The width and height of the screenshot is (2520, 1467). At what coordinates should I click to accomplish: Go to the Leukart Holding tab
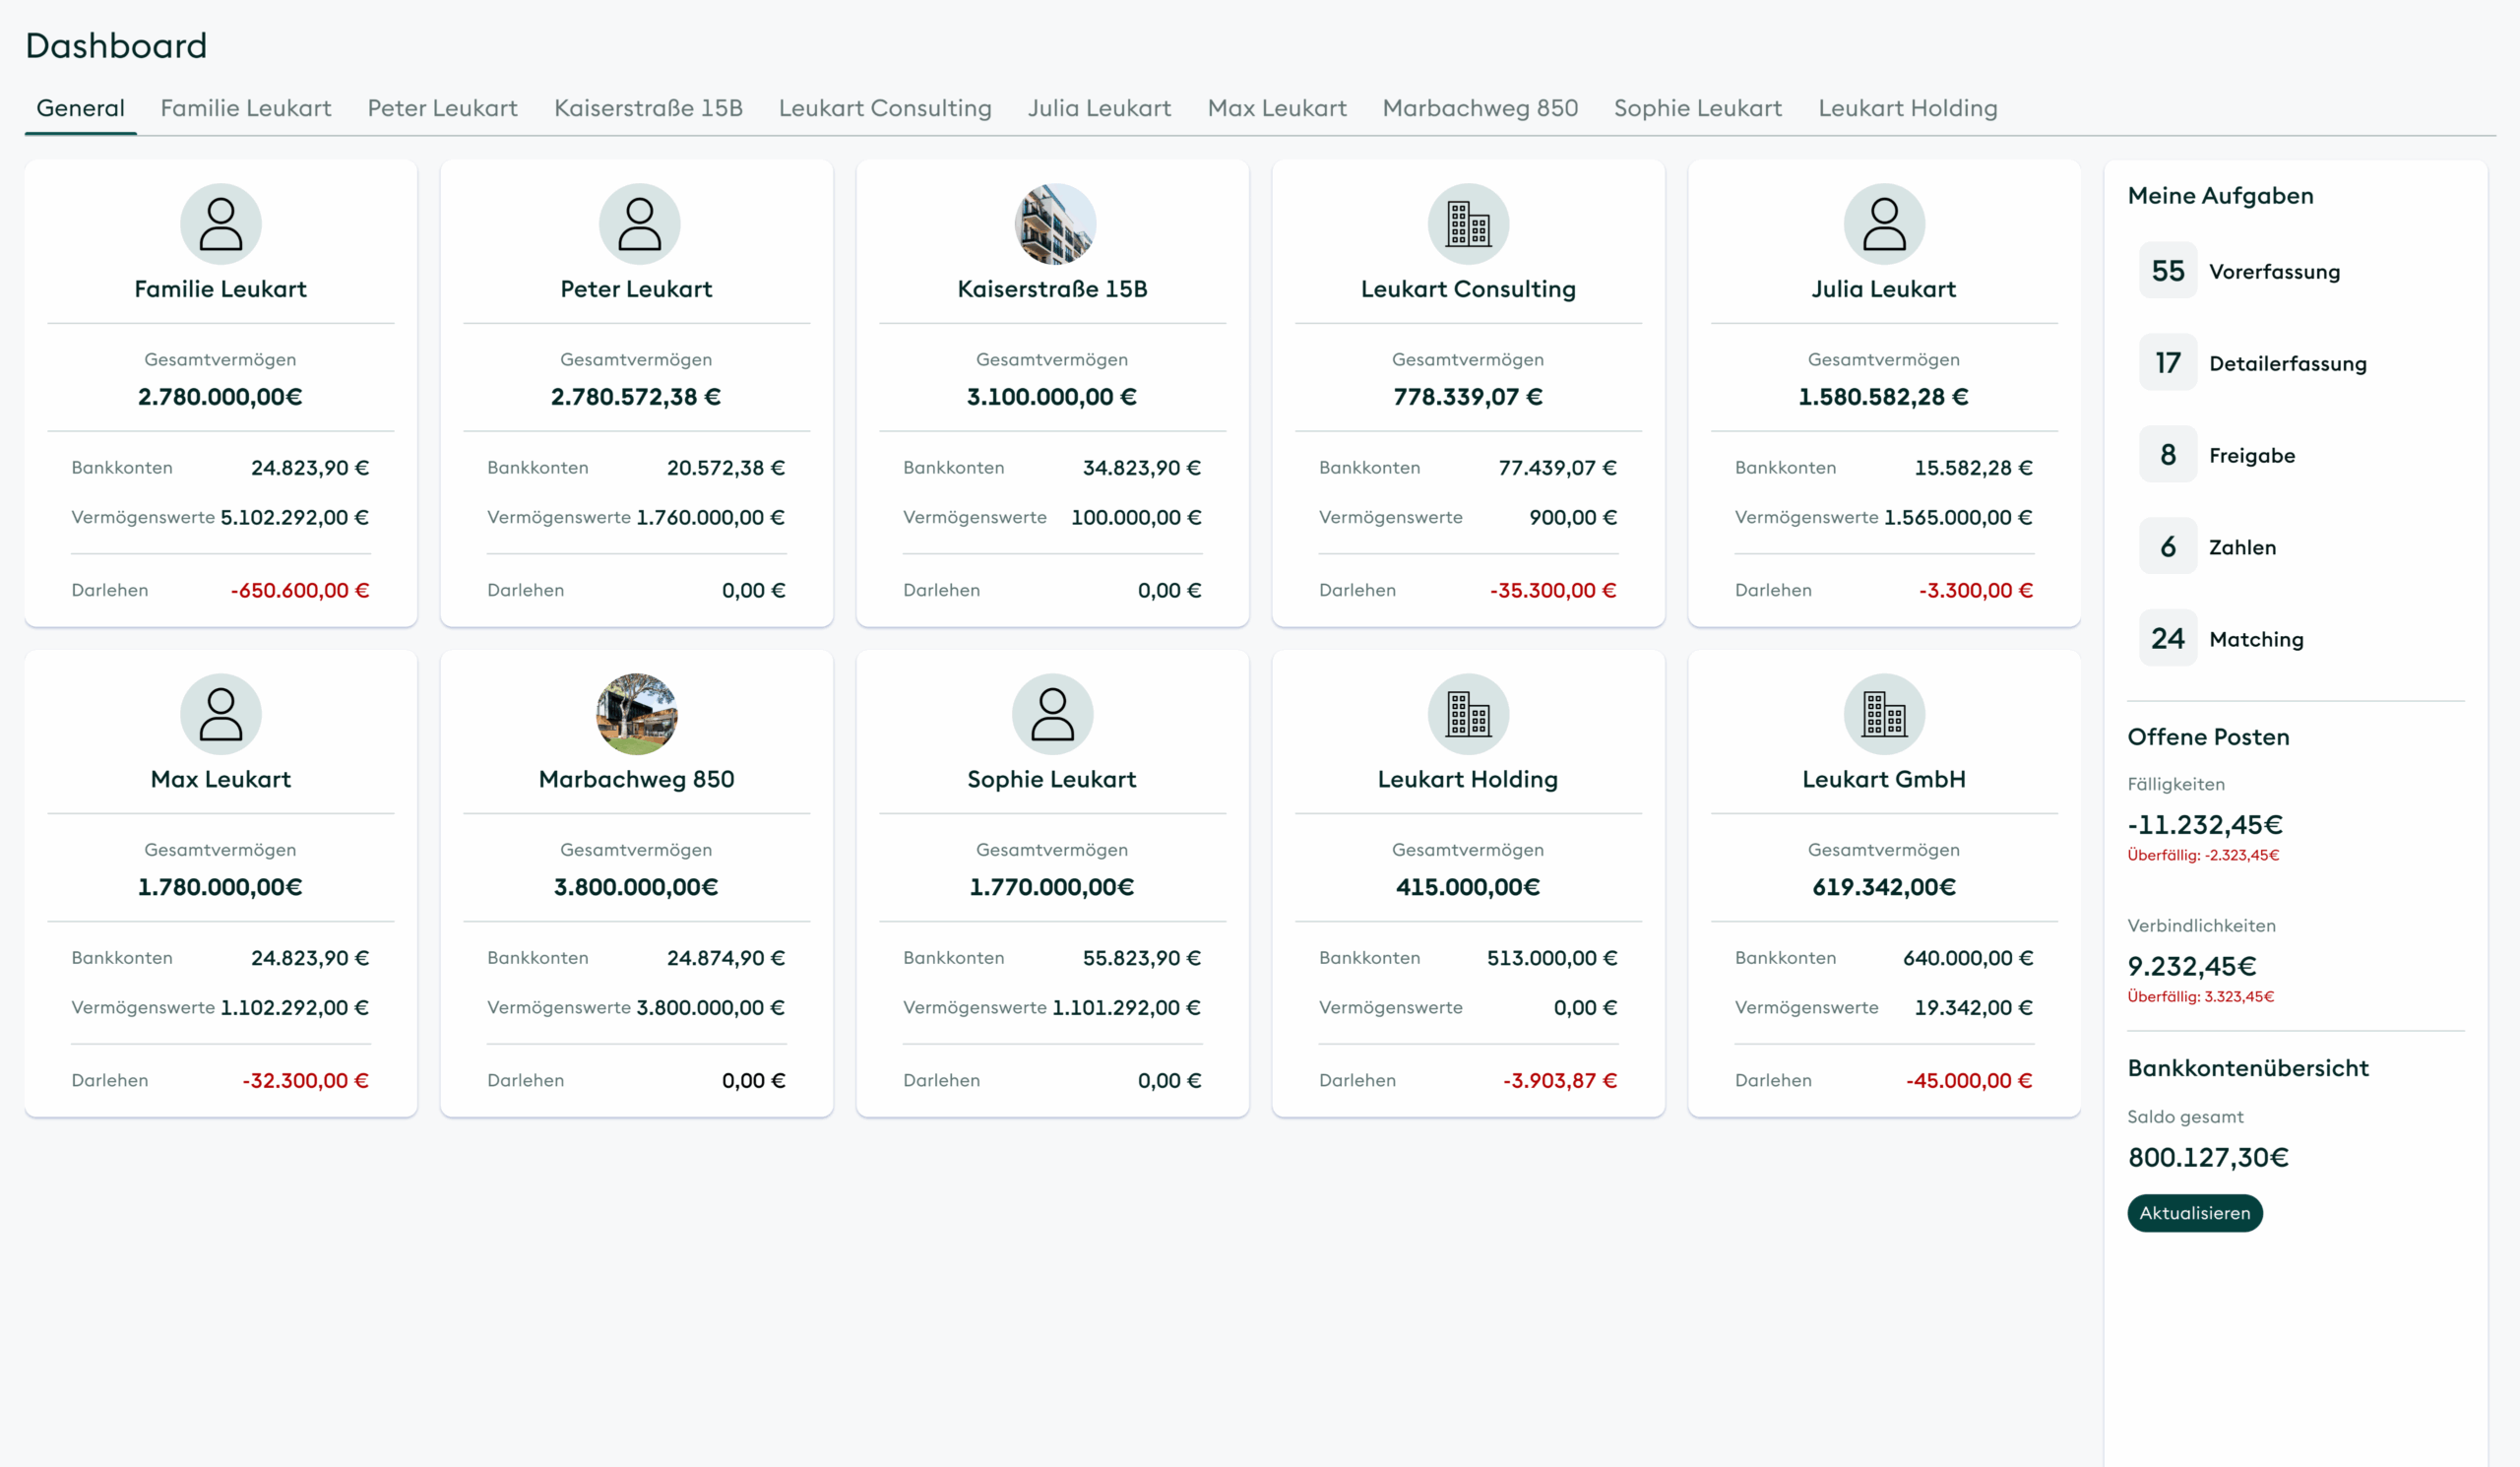pos(1907,108)
